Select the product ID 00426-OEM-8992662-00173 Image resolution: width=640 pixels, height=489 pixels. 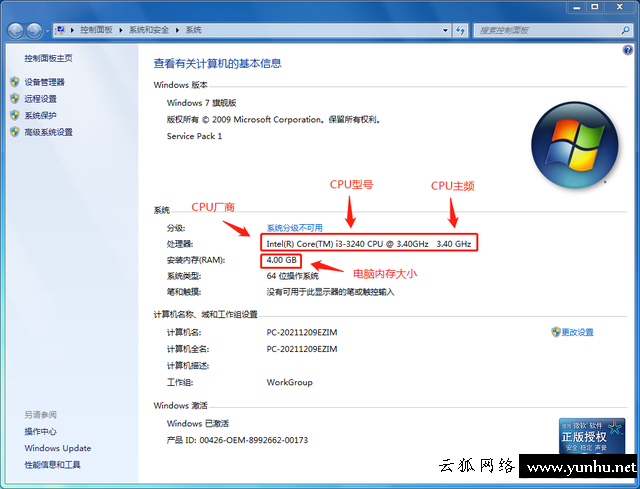coord(253,440)
